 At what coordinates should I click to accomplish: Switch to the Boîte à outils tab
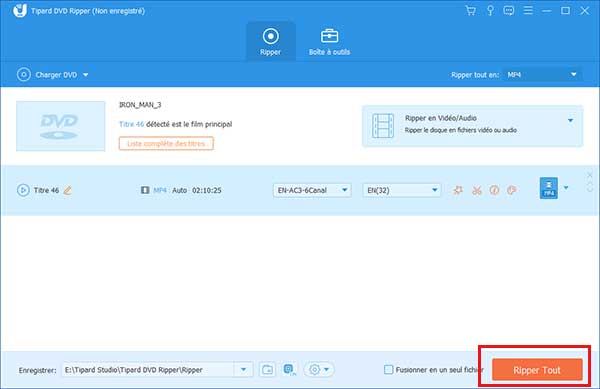coord(329,42)
